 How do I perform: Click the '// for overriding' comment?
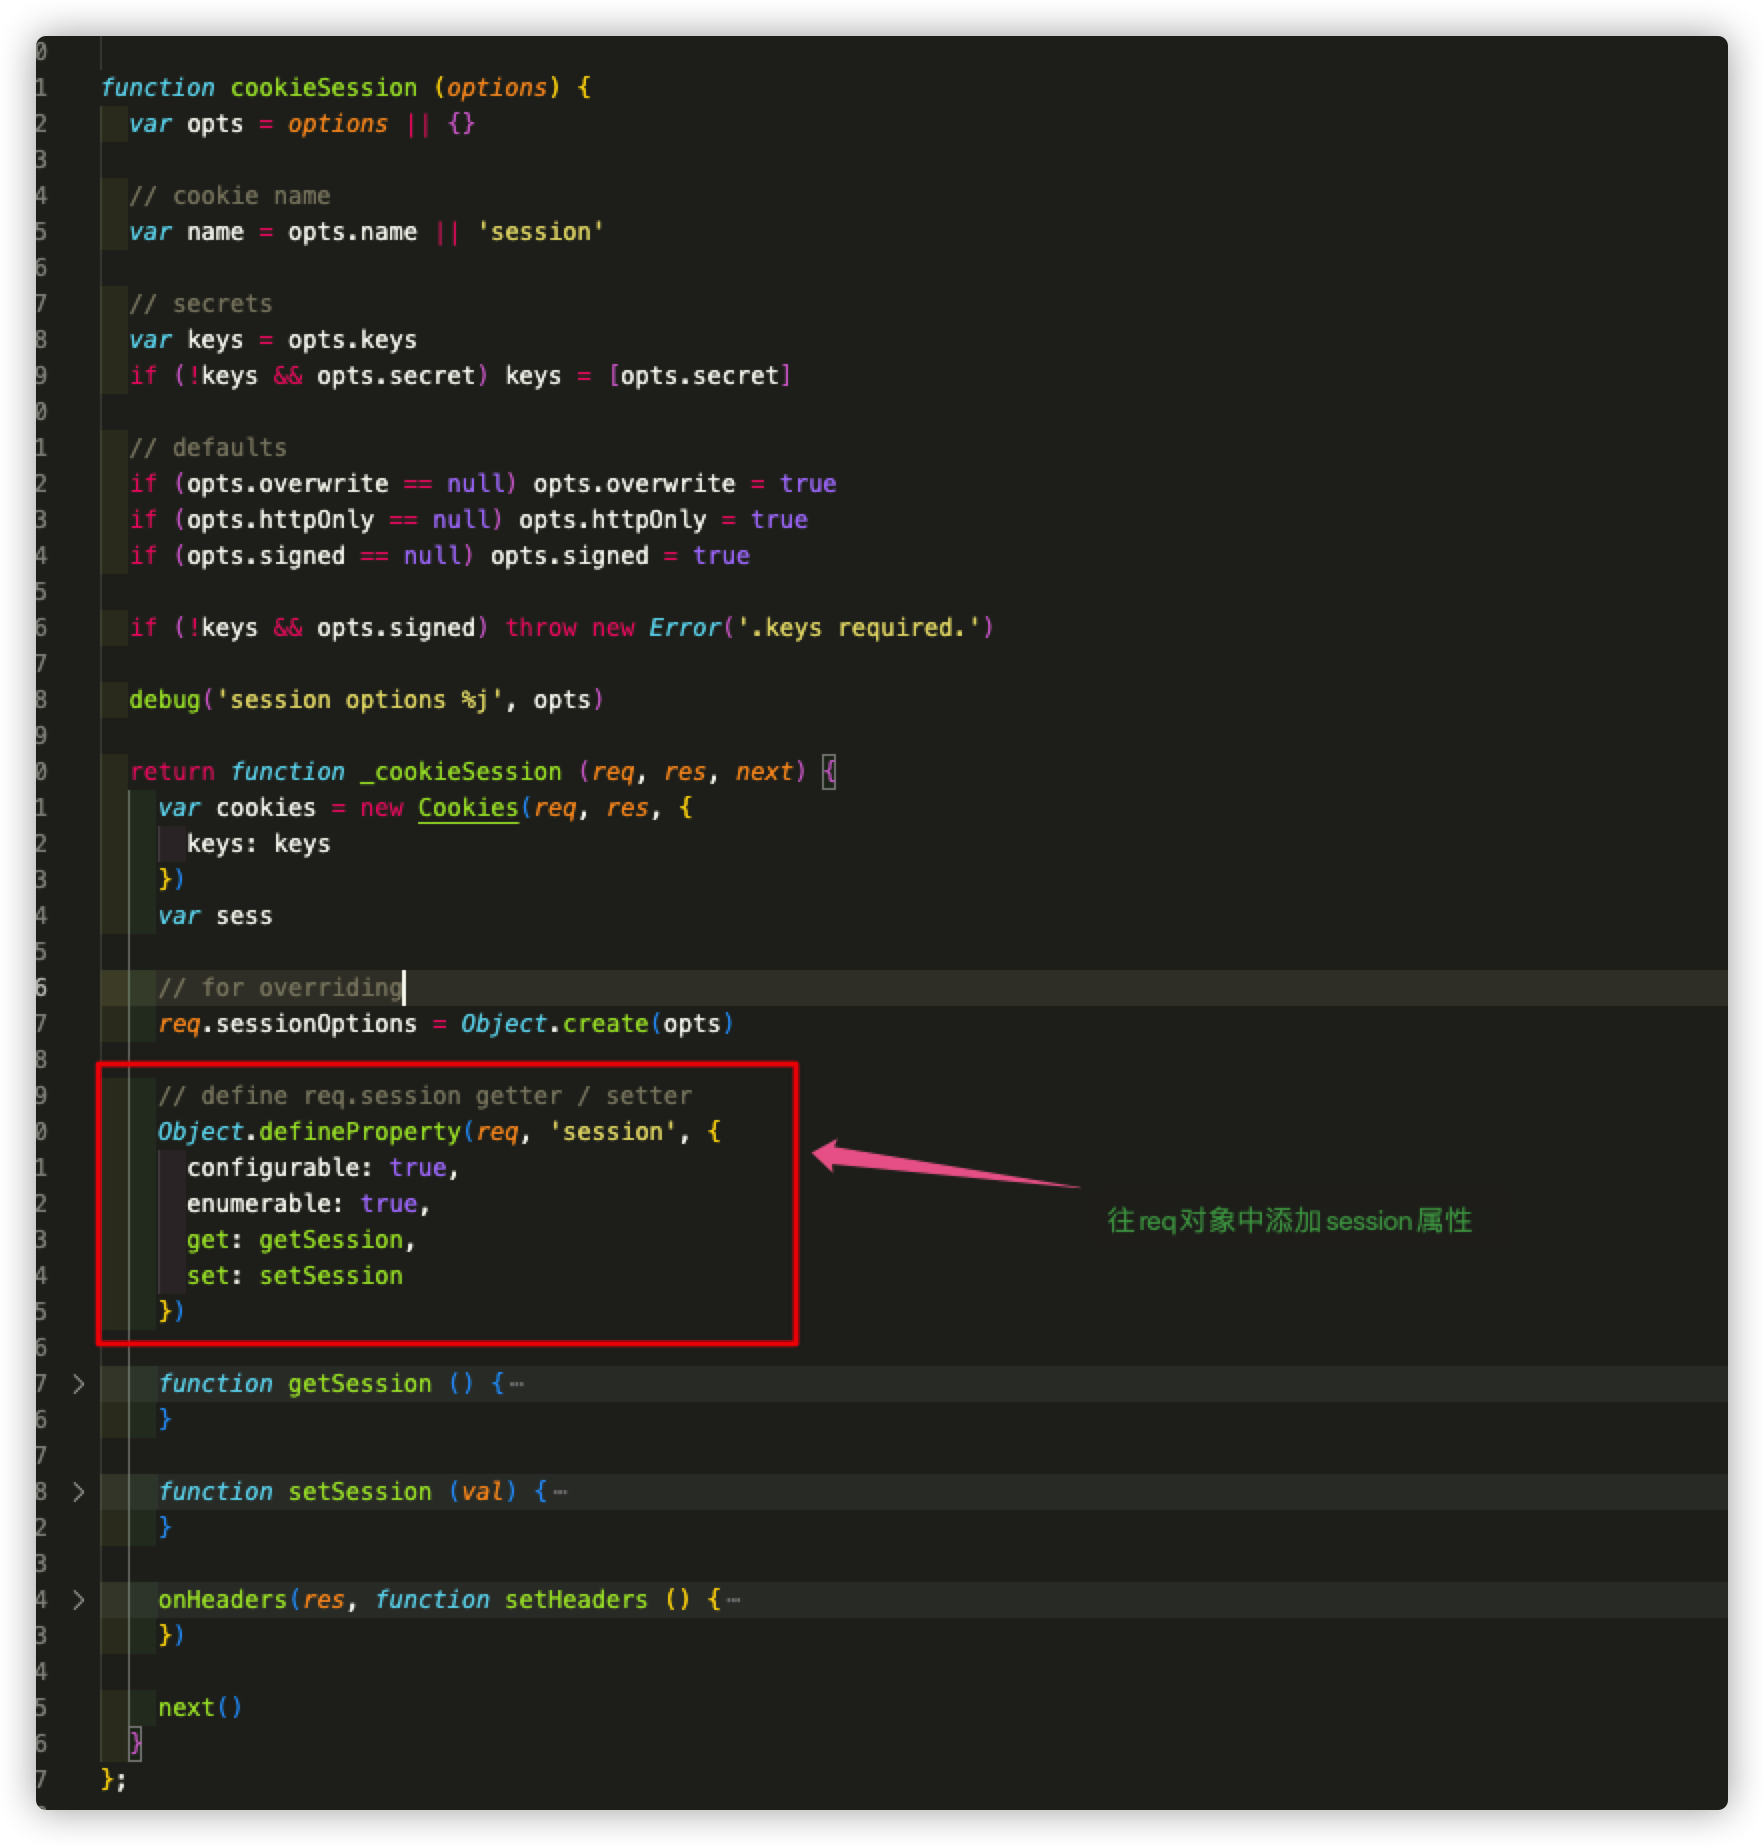coord(280,988)
